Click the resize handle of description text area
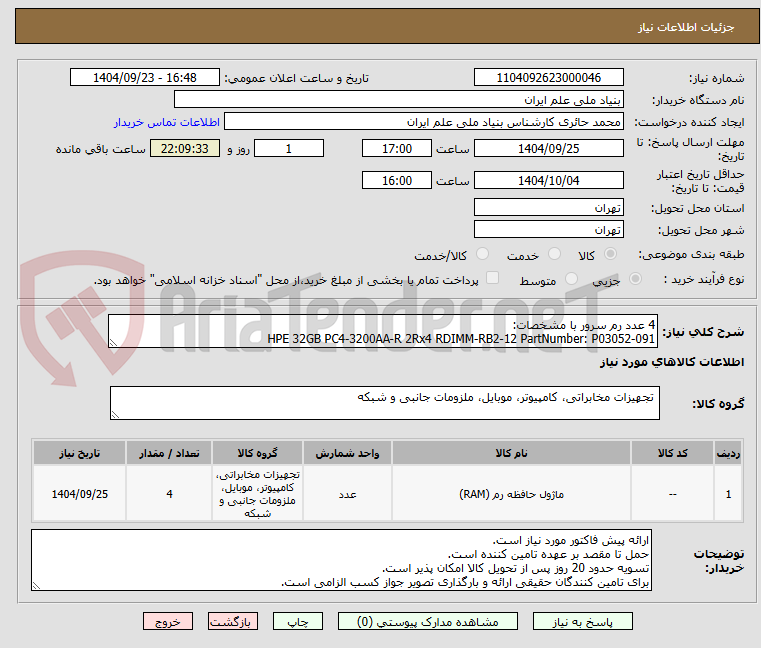This screenshot has height=648, width=761. 113,343
